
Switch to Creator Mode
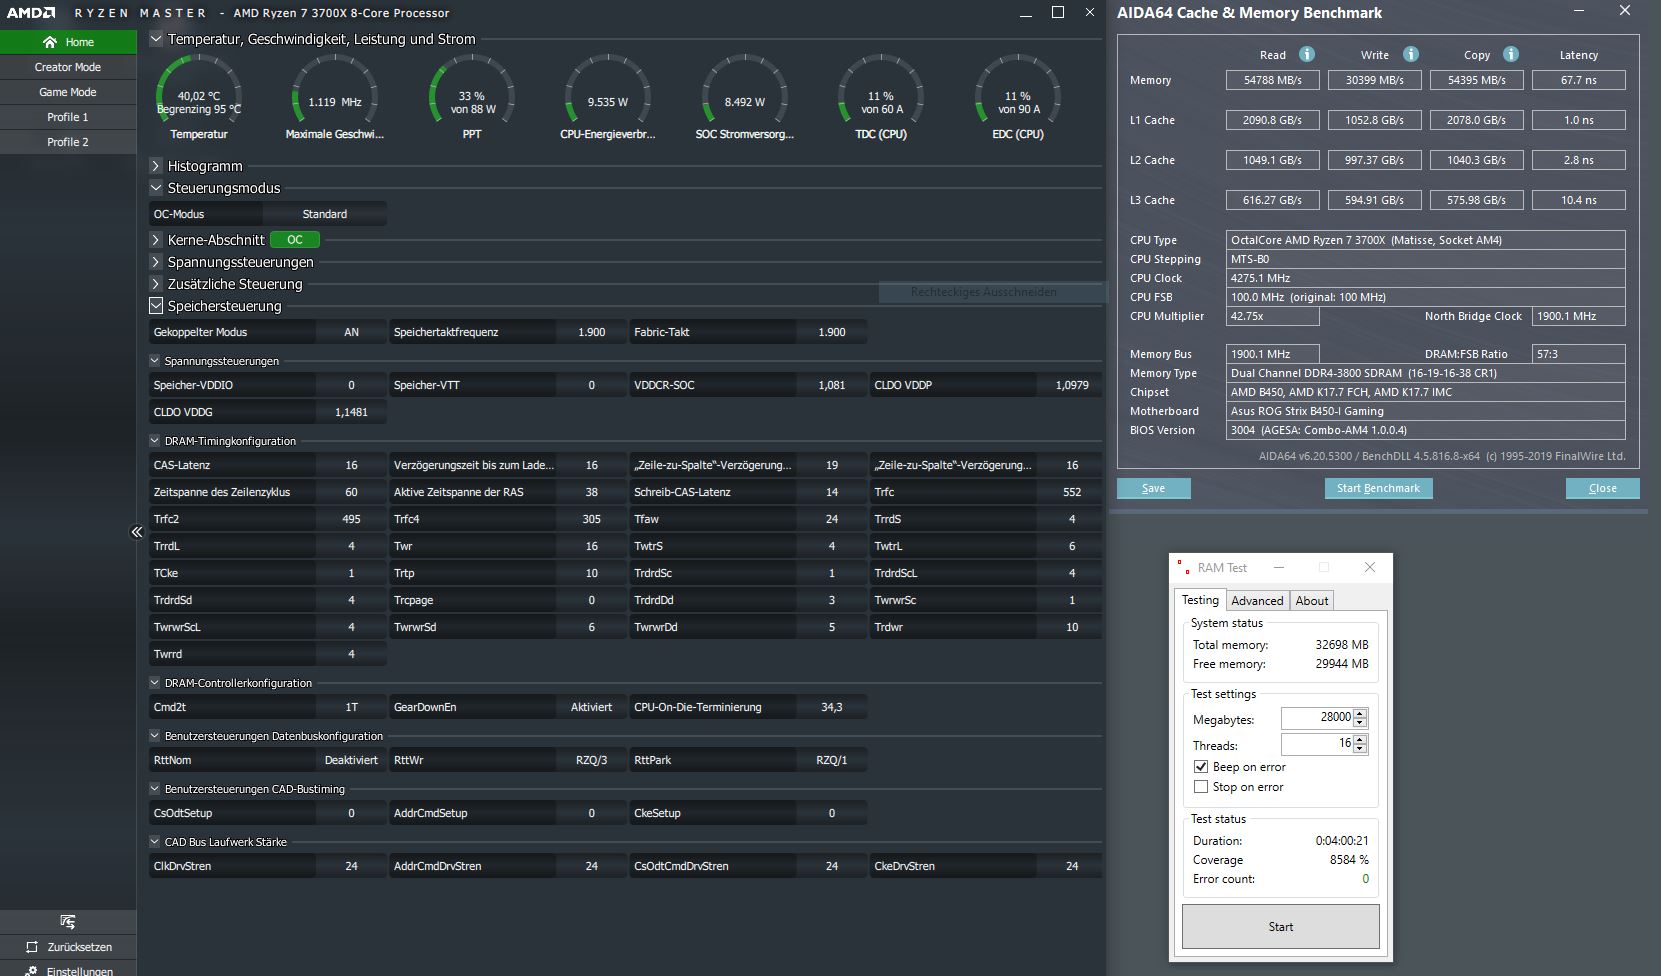[68, 67]
